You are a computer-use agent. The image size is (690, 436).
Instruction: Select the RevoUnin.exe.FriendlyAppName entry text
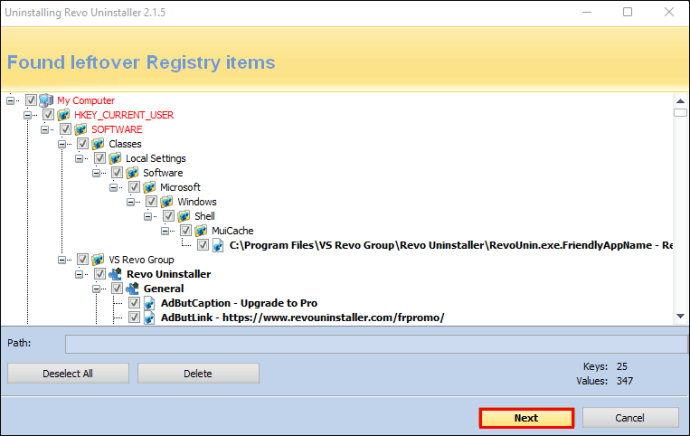click(451, 245)
